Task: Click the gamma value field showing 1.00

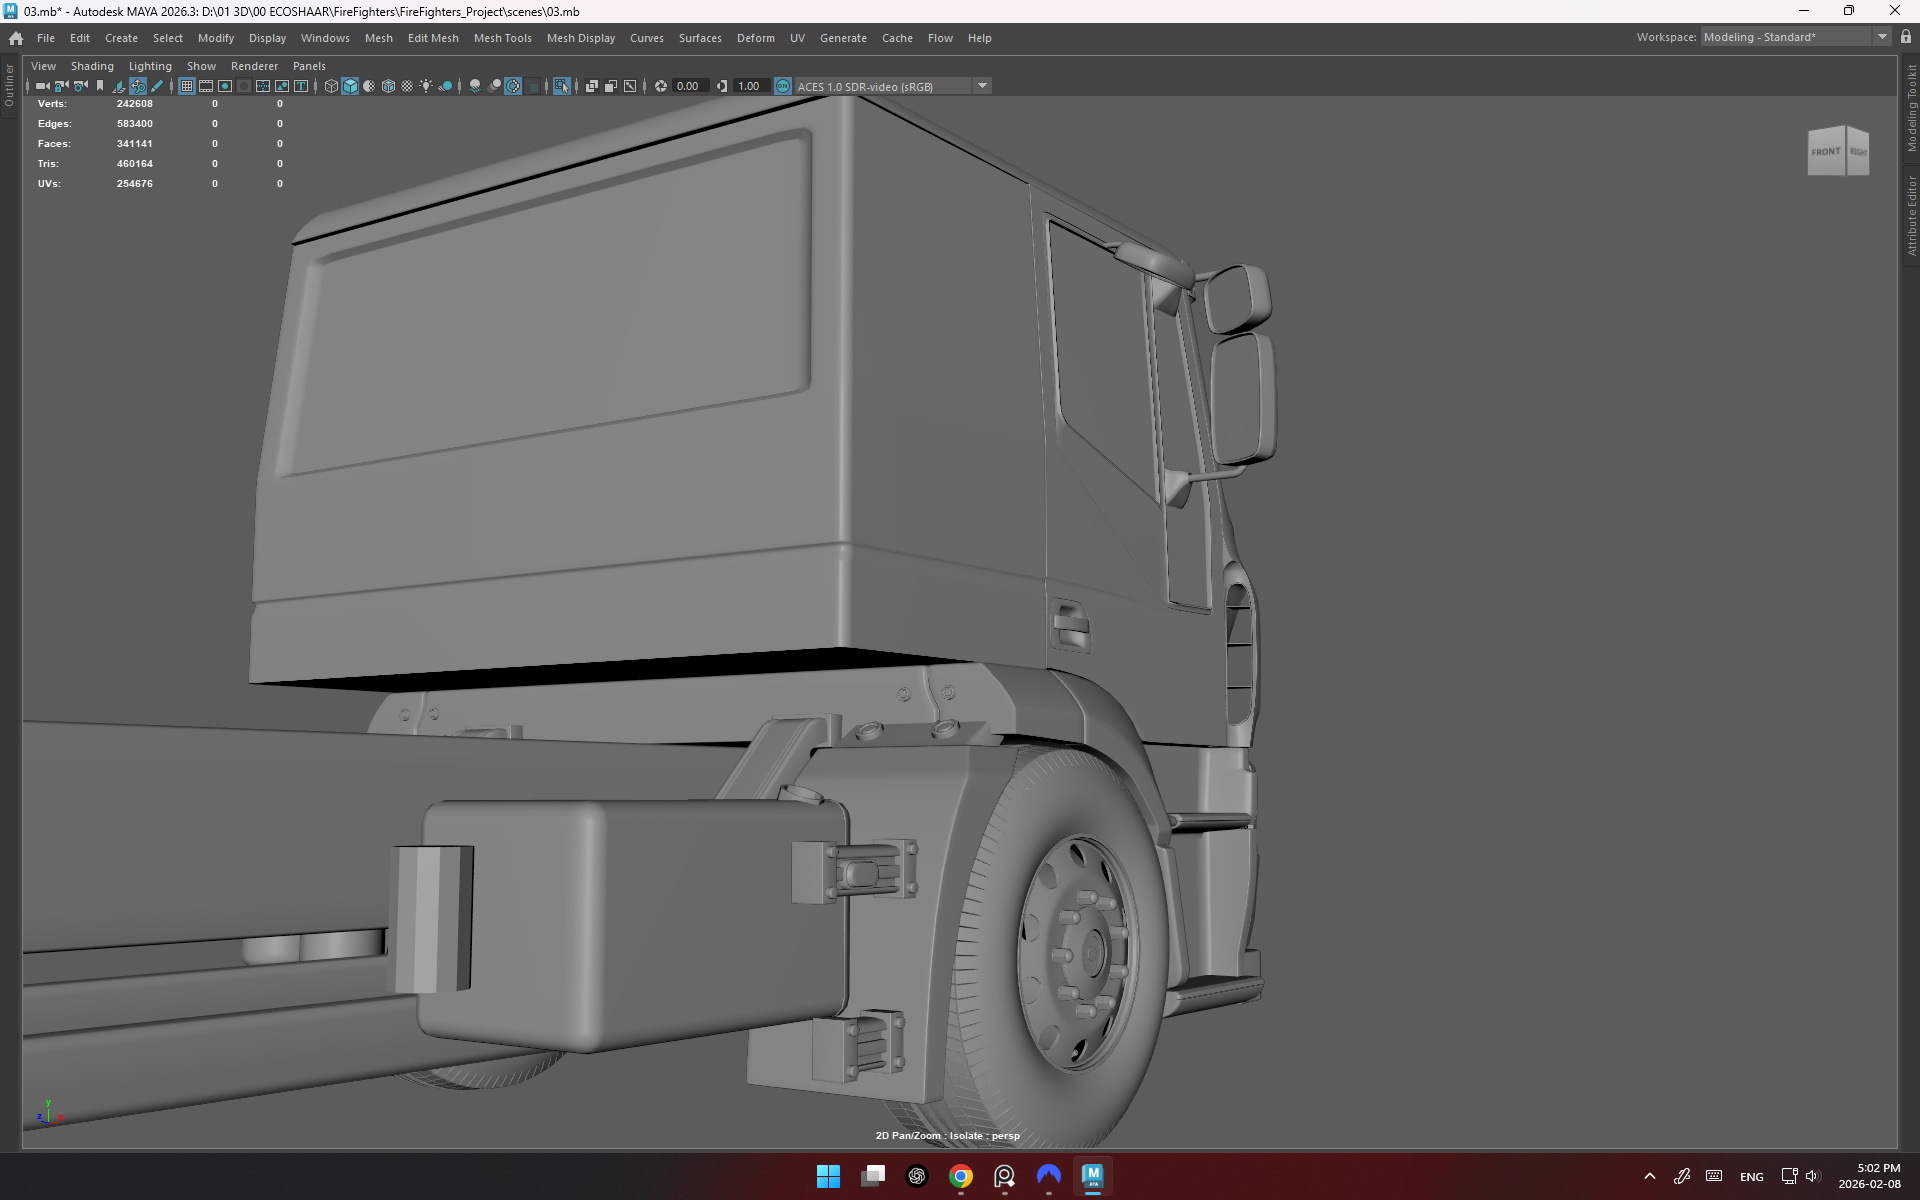Action: point(750,86)
